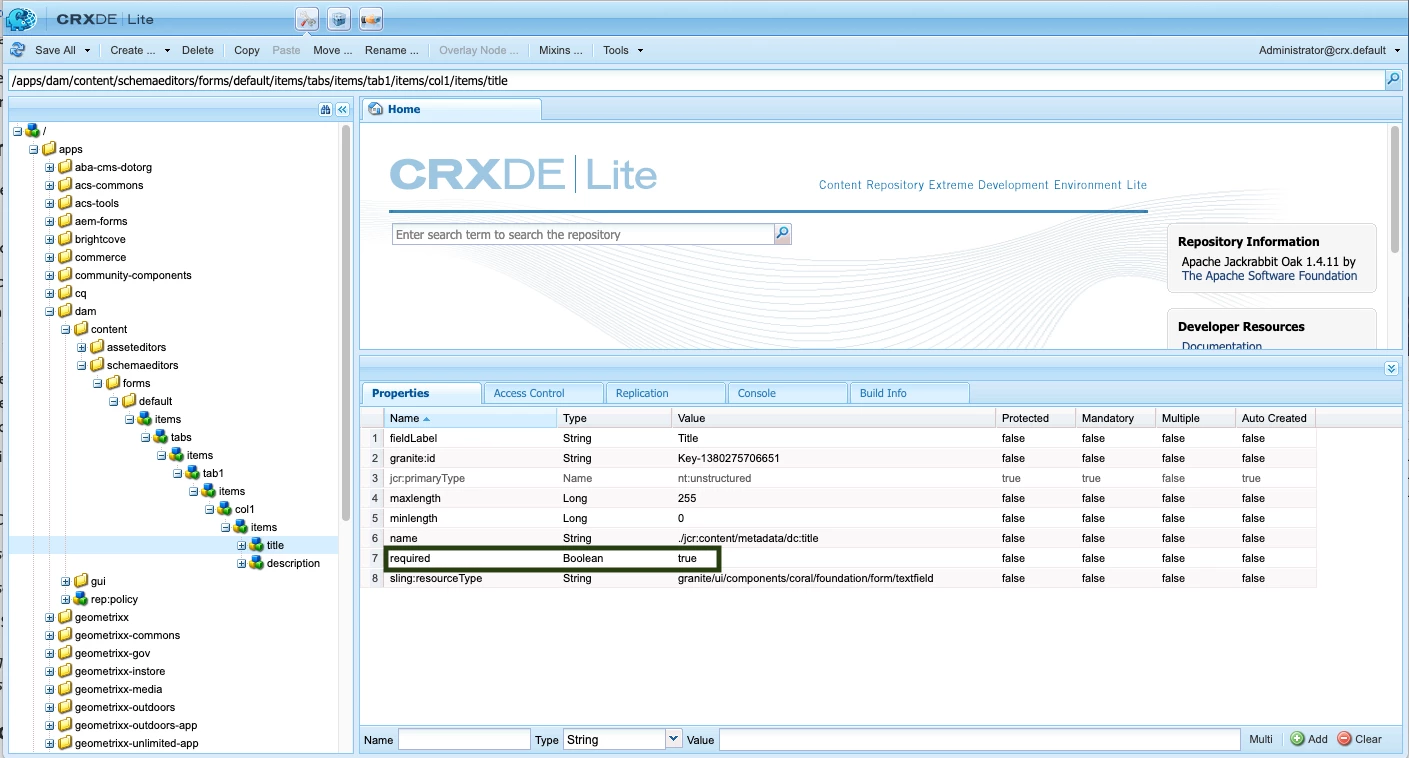Click the value './jcr:content/metadata/dc:title'

[x=747, y=538]
